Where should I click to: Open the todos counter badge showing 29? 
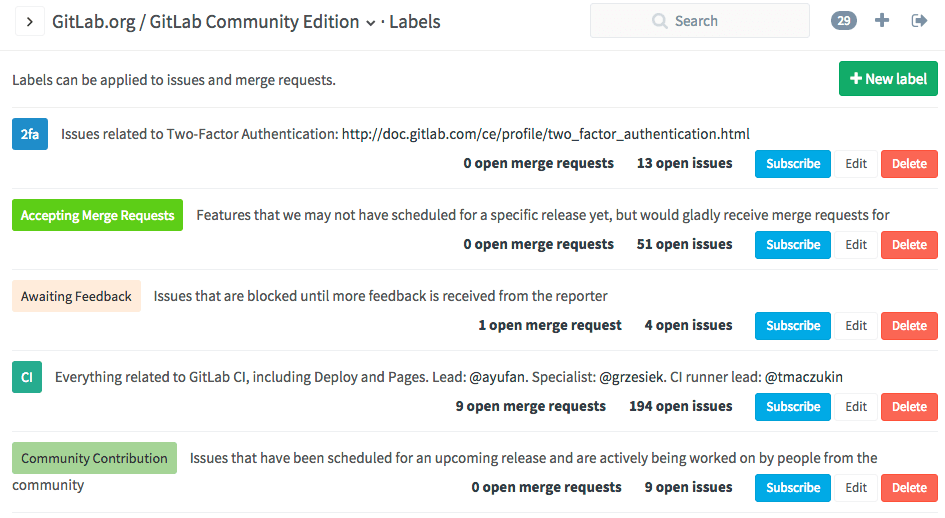tap(843, 21)
